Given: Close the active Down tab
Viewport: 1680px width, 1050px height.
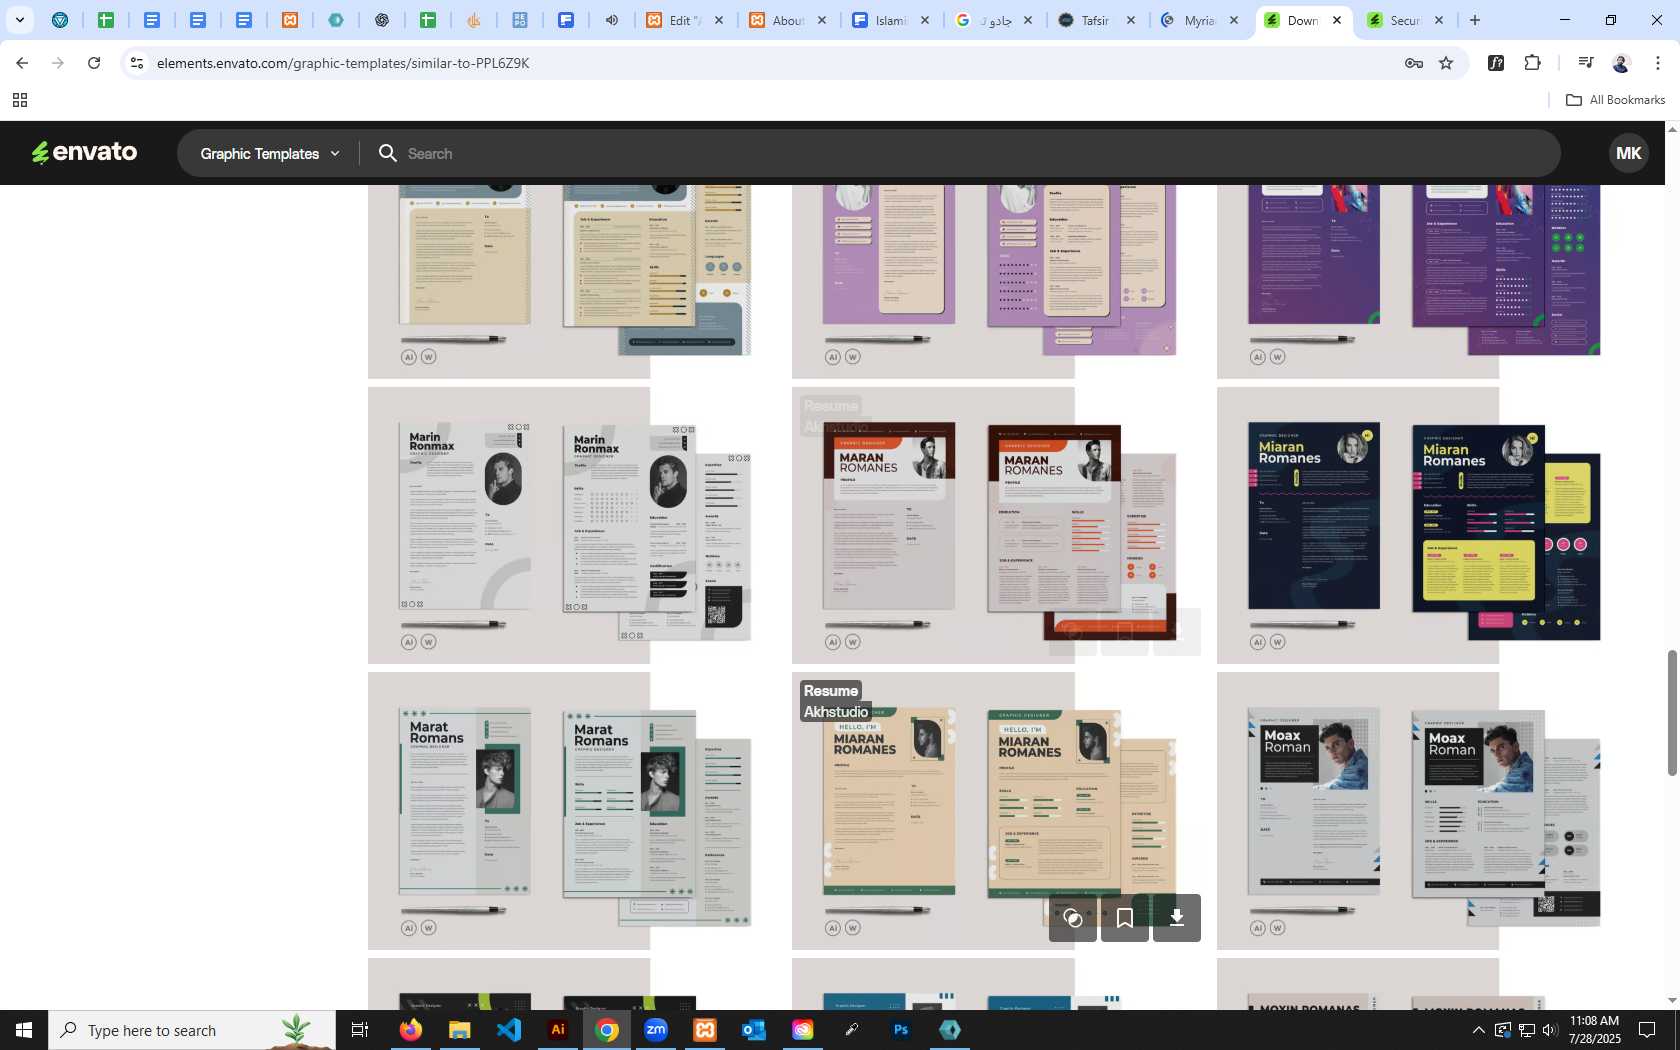Looking at the screenshot, I should click(x=1337, y=20).
